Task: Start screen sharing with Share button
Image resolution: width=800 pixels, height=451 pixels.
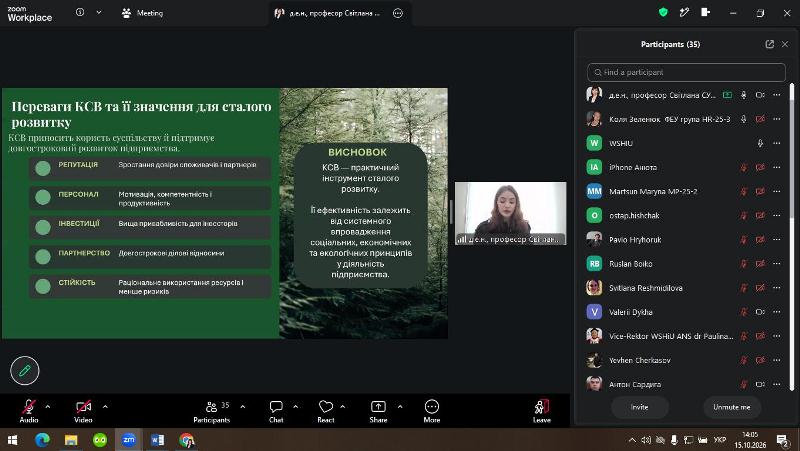Action: [378, 411]
